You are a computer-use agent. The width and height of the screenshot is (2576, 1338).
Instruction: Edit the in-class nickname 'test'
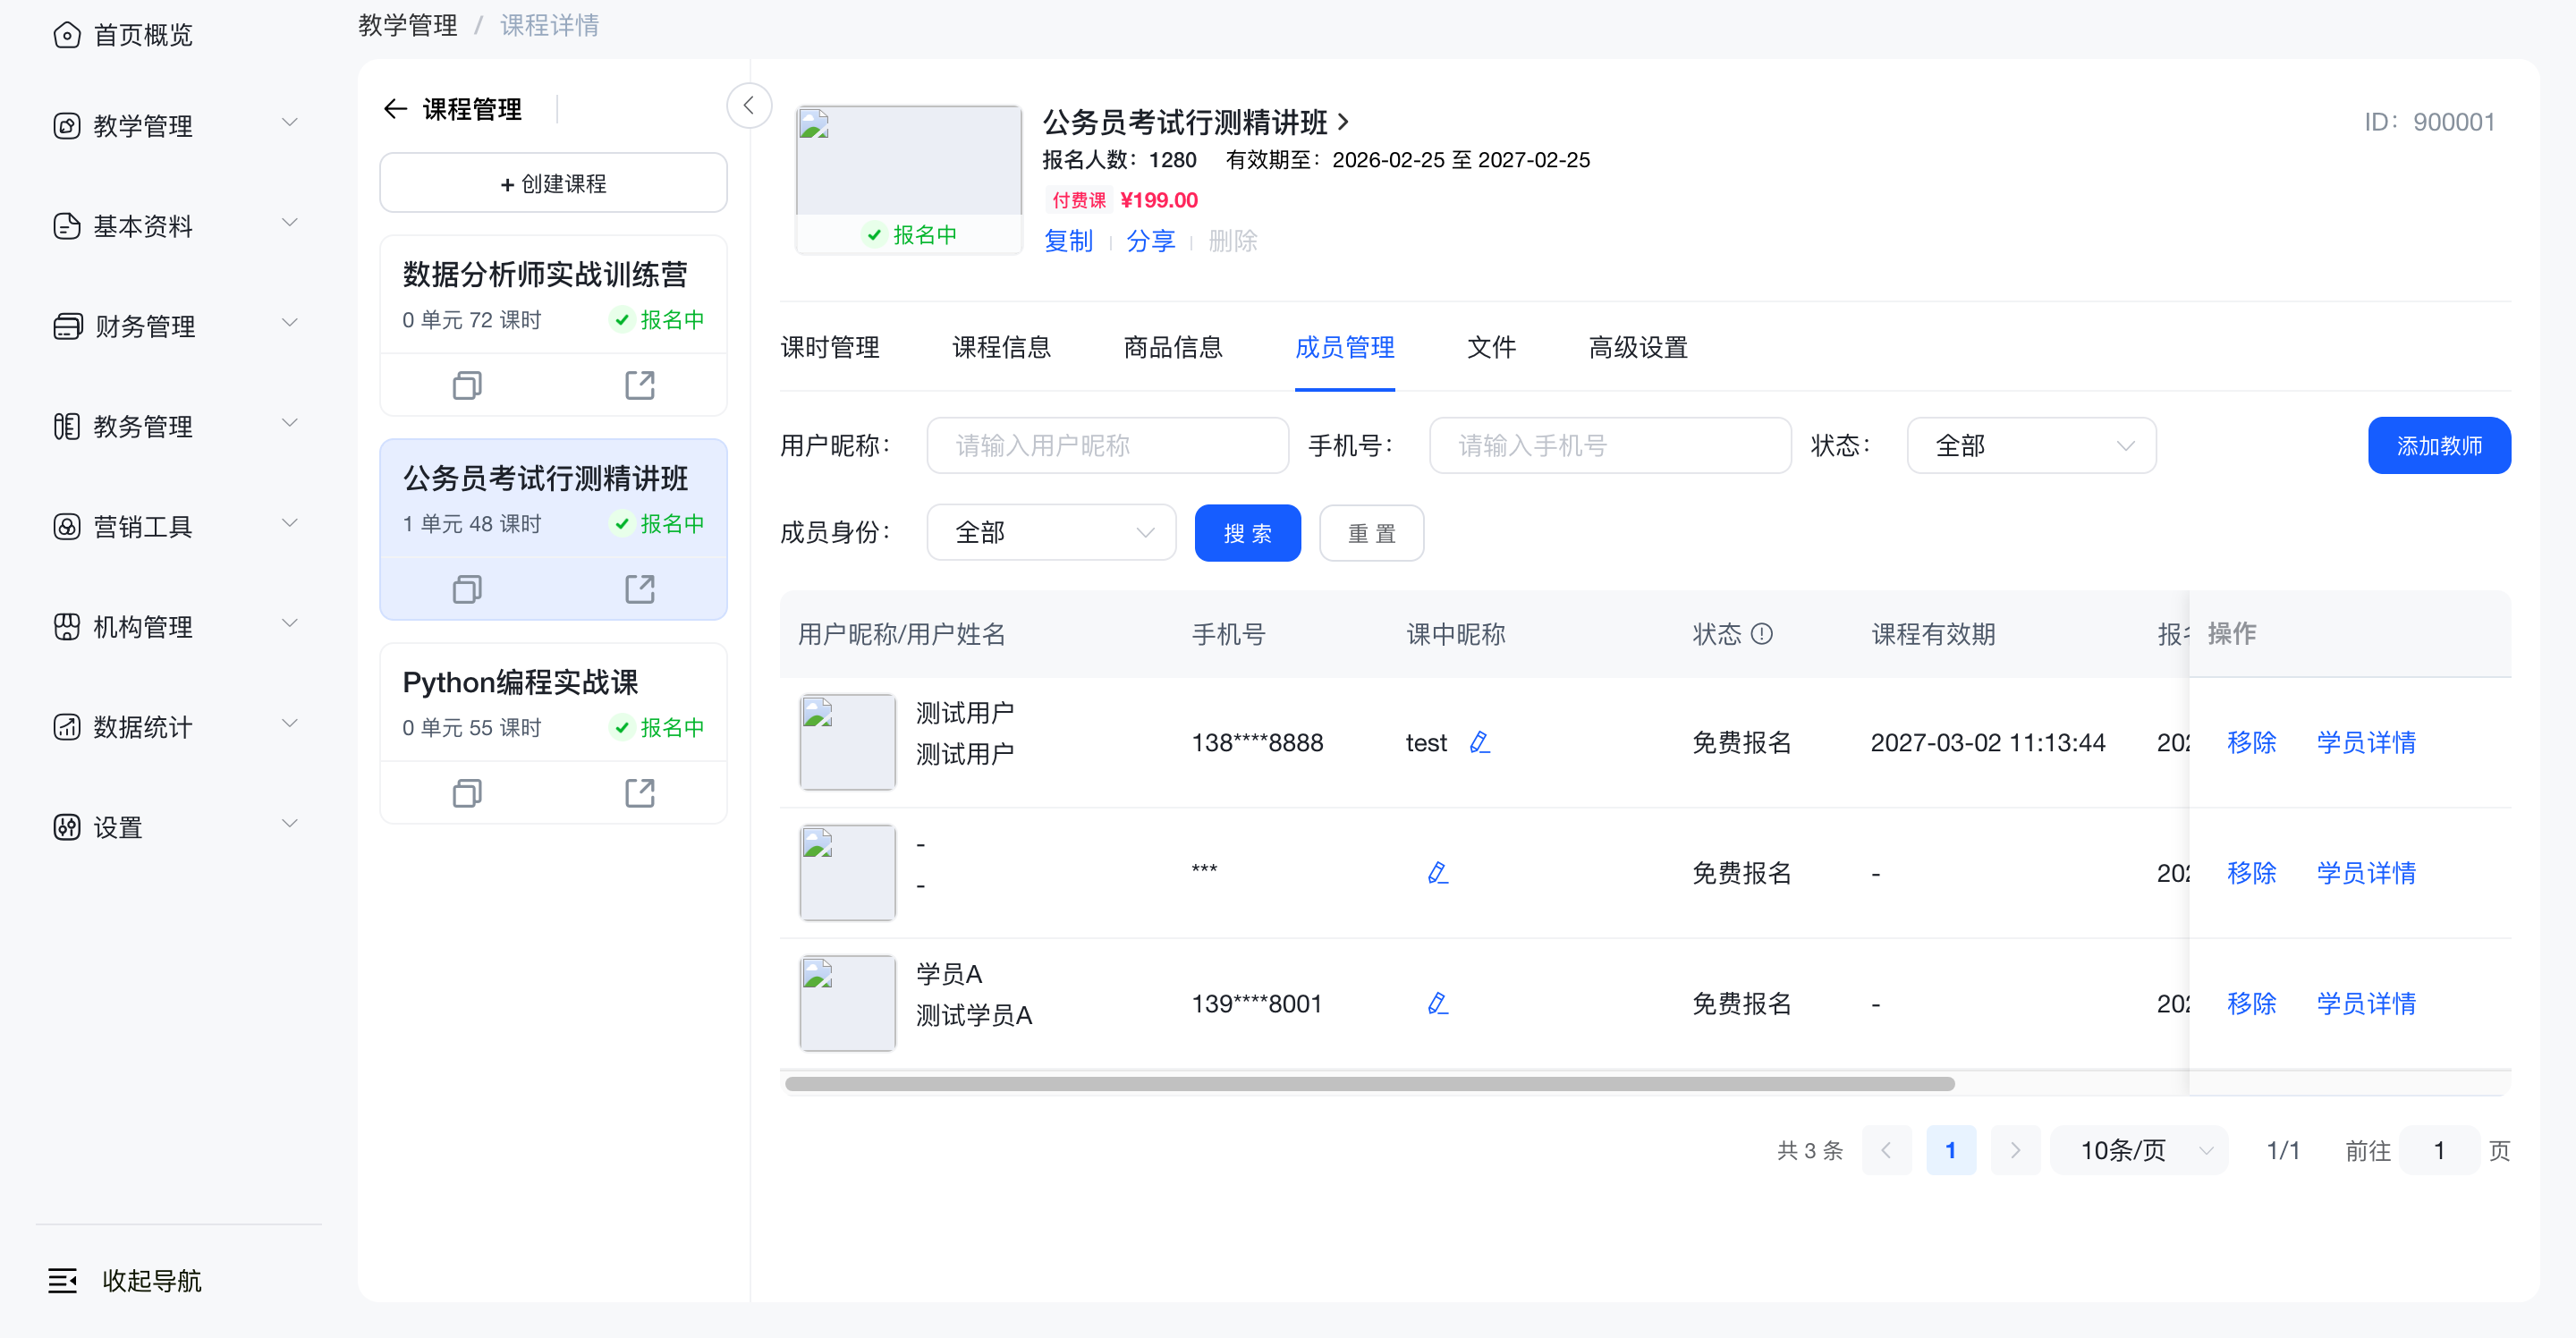(1480, 743)
